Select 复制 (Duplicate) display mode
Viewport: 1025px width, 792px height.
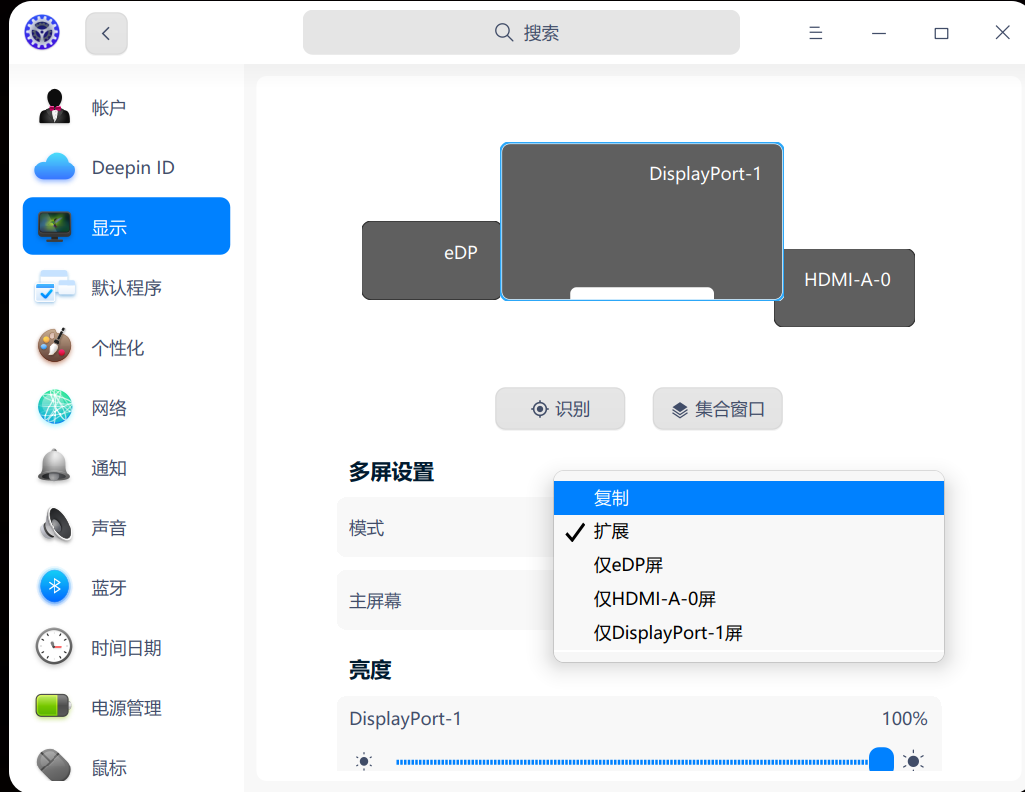click(x=748, y=497)
